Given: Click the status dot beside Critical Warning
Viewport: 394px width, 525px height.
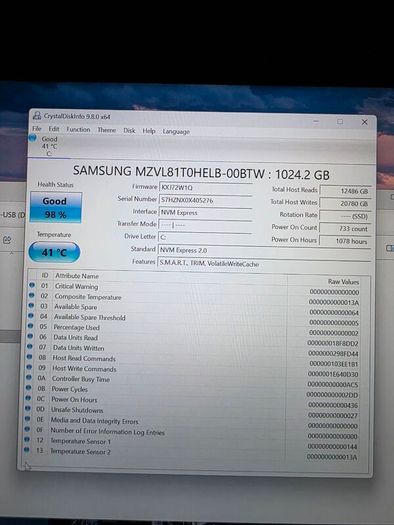Looking at the screenshot, I should [32, 285].
